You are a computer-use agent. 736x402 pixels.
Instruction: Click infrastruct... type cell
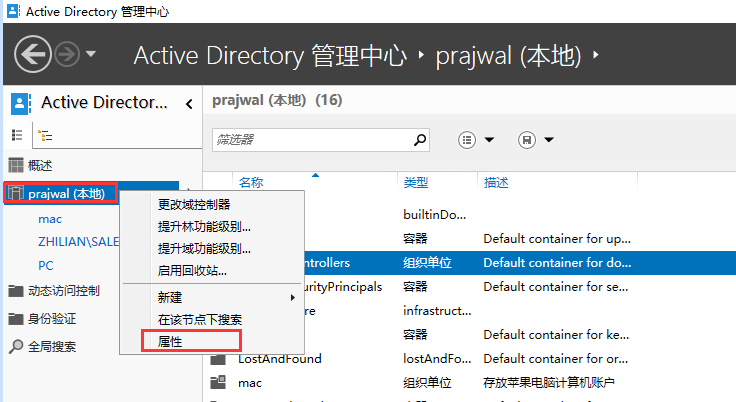coord(437,310)
